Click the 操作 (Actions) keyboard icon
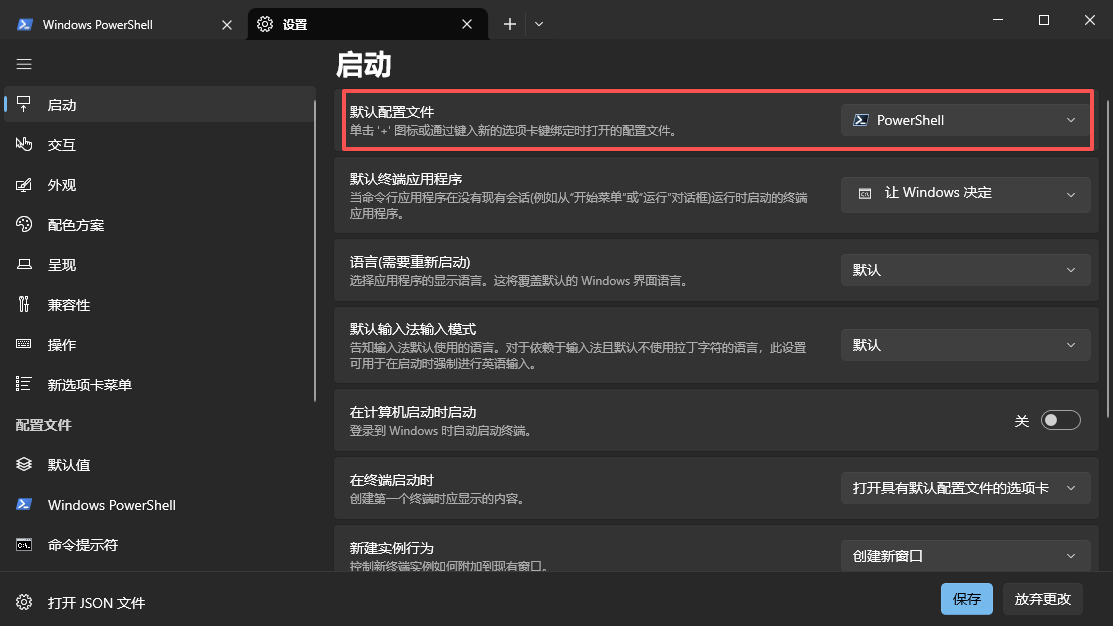This screenshot has width=1113, height=626. coord(24,345)
